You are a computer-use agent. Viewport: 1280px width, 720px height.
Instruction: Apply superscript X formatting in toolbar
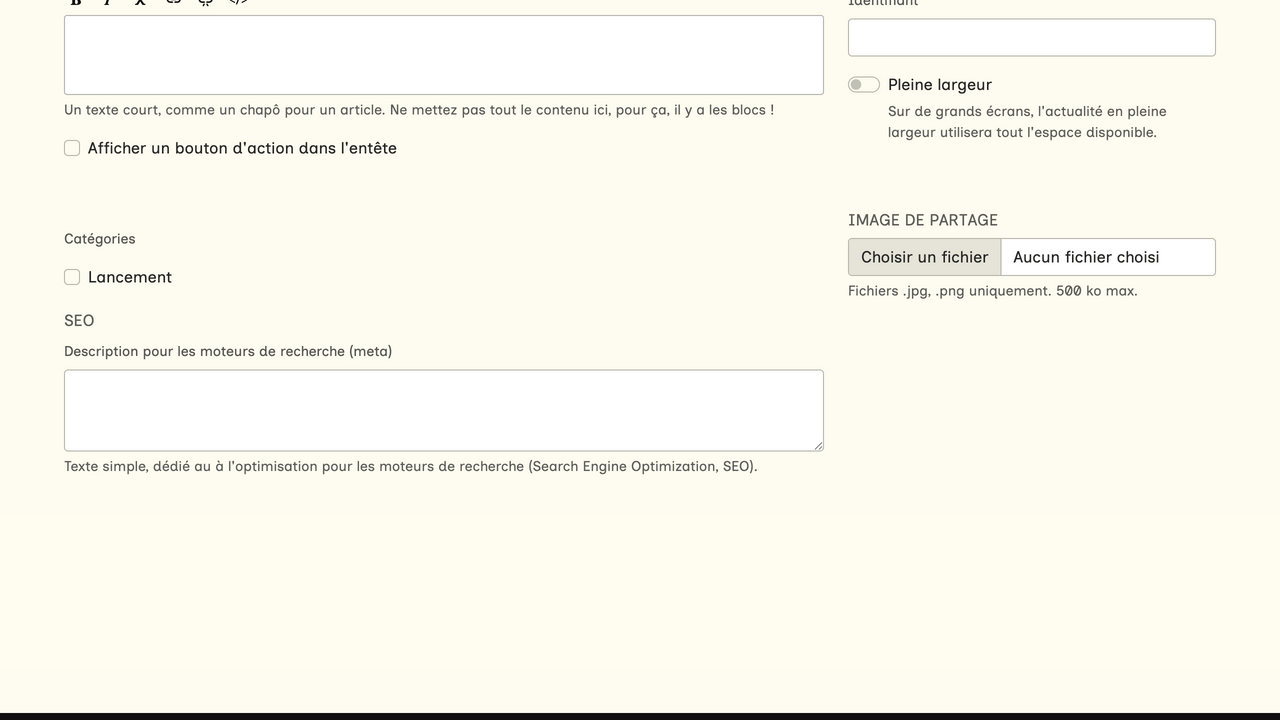click(140, 2)
